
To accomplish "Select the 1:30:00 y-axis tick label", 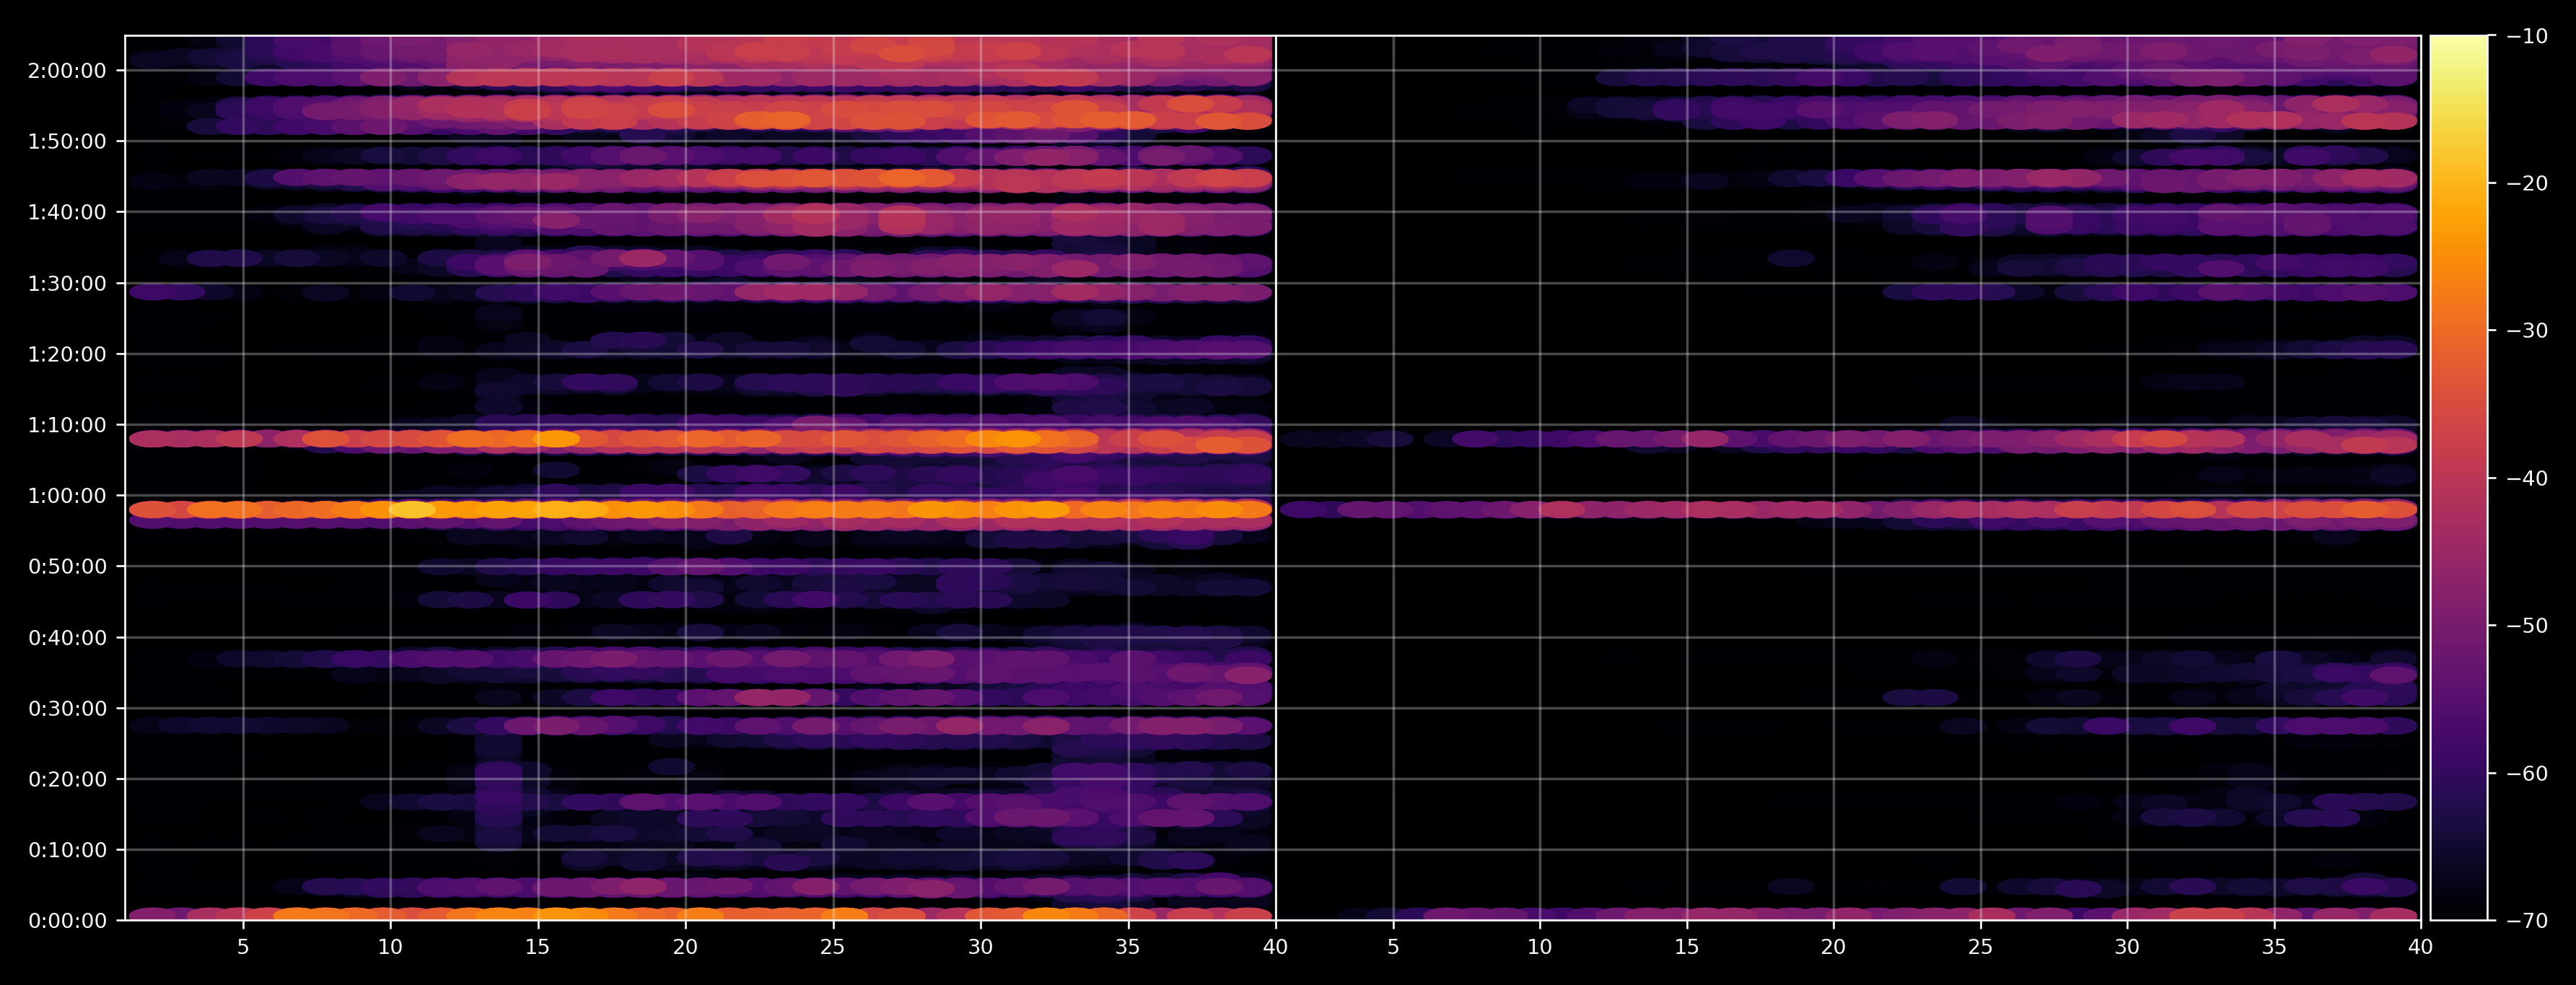I will [67, 284].
